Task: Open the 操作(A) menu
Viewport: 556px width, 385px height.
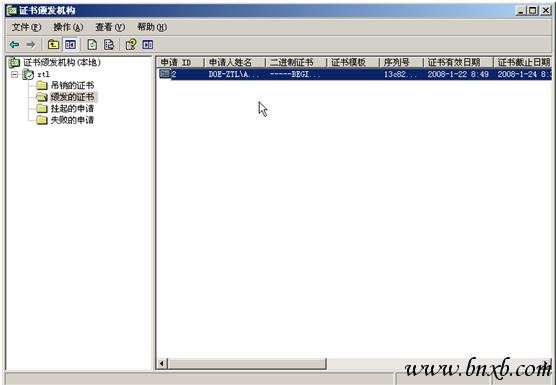Action: click(x=68, y=27)
